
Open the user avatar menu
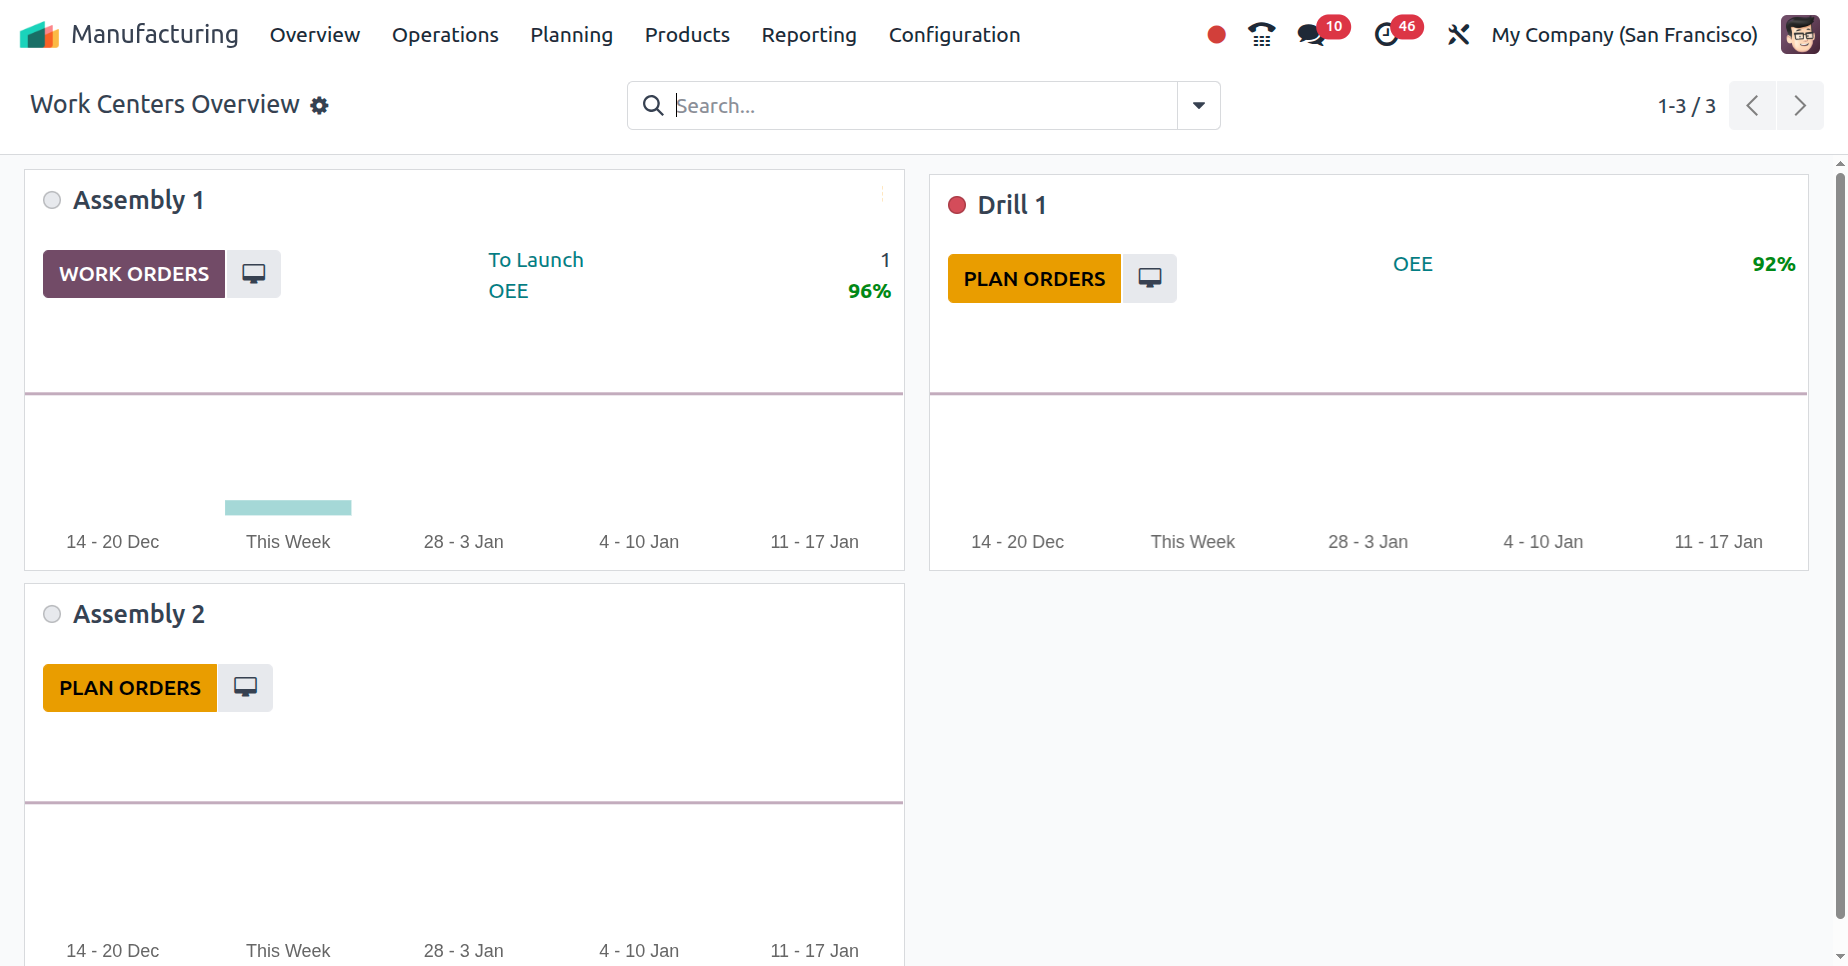click(x=1800, y=34)
